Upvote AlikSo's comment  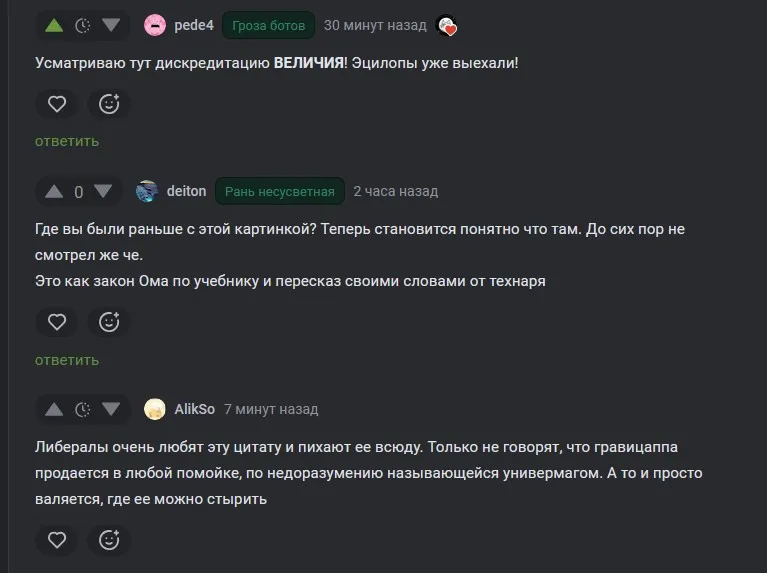[54, 409]
